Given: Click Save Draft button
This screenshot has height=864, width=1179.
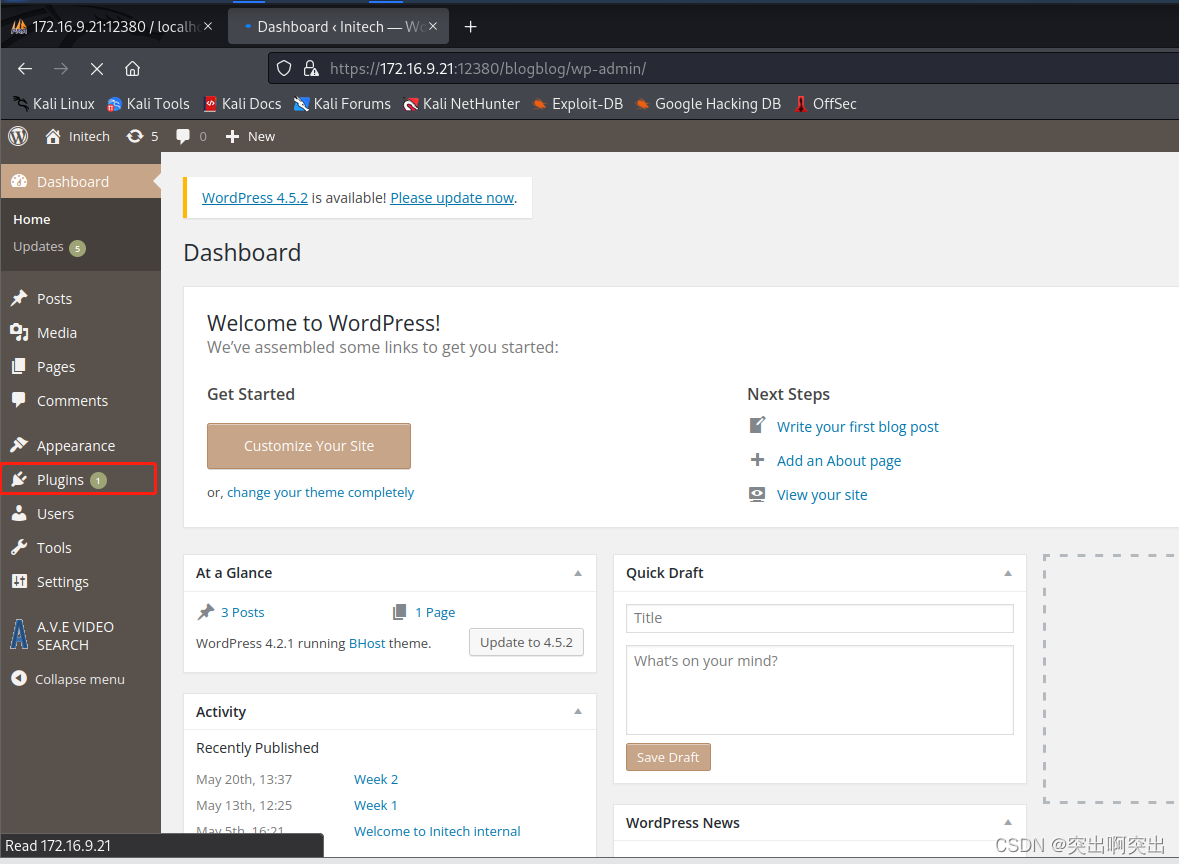Looking at the screenshot, I should [668, 757].
